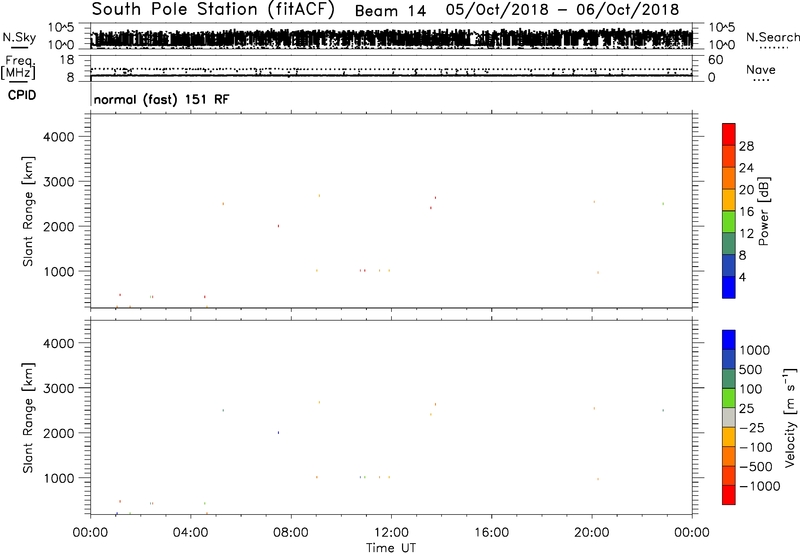Click the 'Slant Range [km]' label of power panel
Screen dimensions: 800x554
28,211
